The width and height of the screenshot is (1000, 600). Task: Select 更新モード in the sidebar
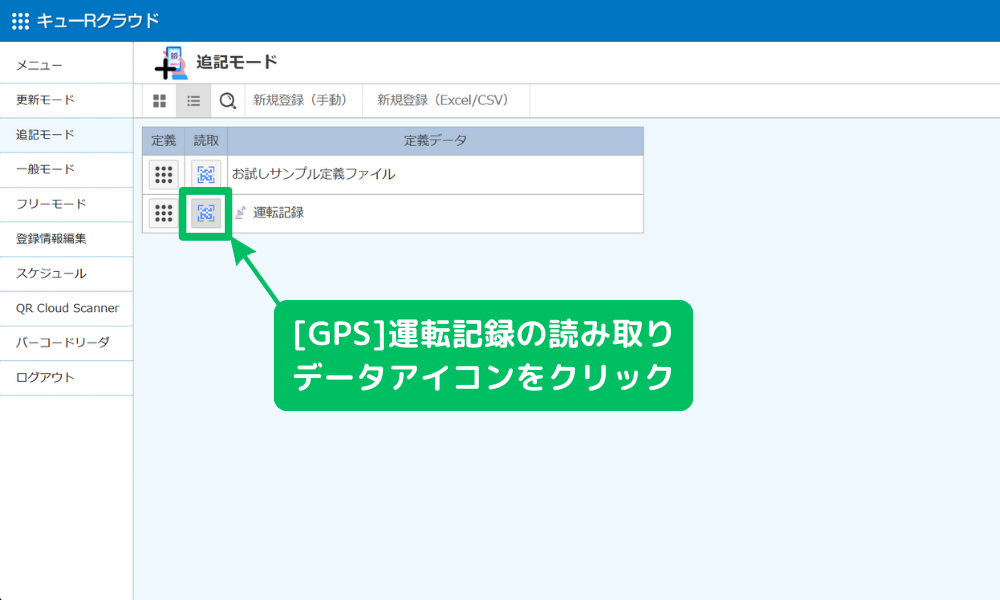pyautogui.click(x=45, y=100)
